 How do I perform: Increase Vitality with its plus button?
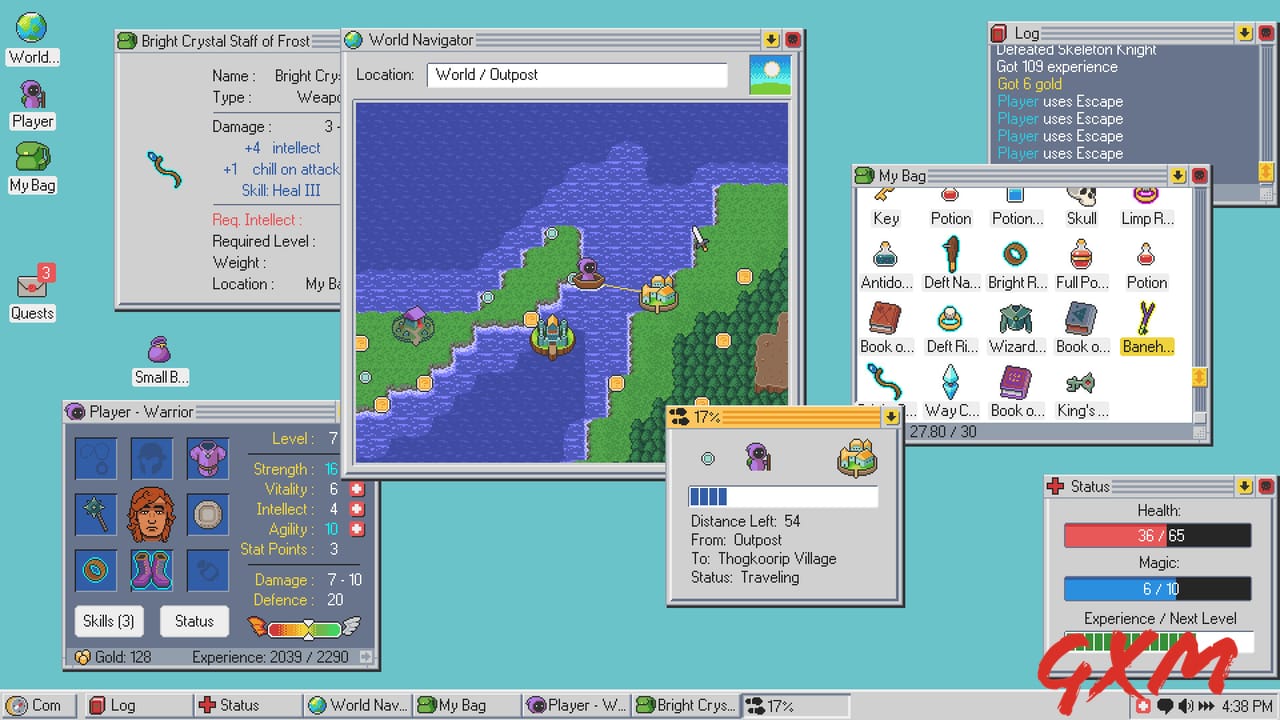tap(358, 489)
